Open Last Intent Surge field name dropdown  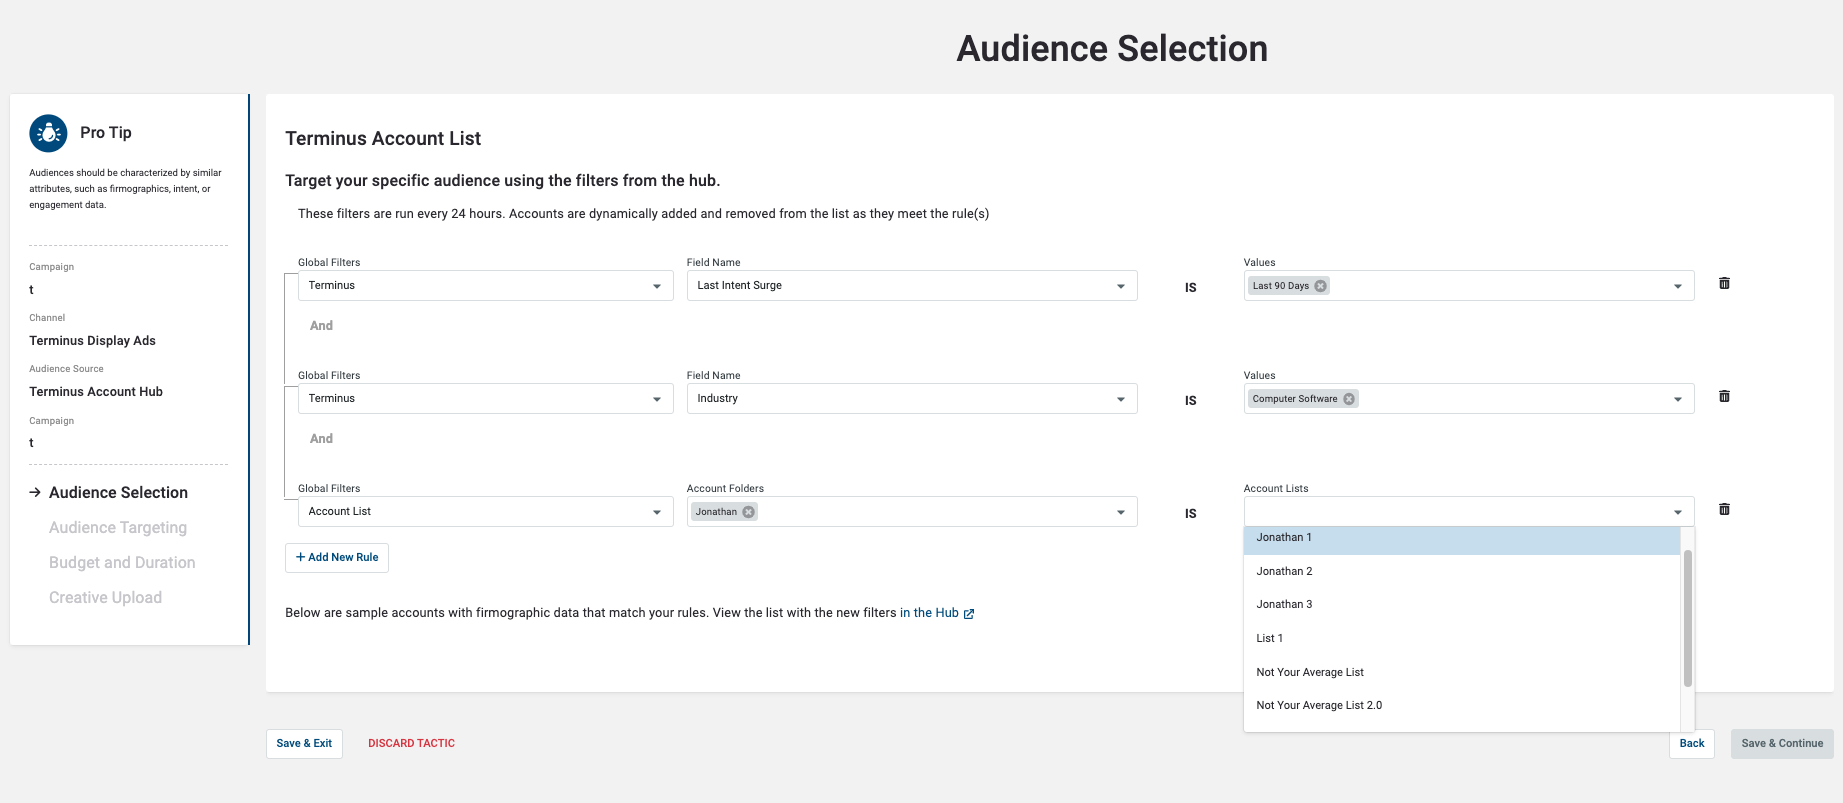(912, 286)
